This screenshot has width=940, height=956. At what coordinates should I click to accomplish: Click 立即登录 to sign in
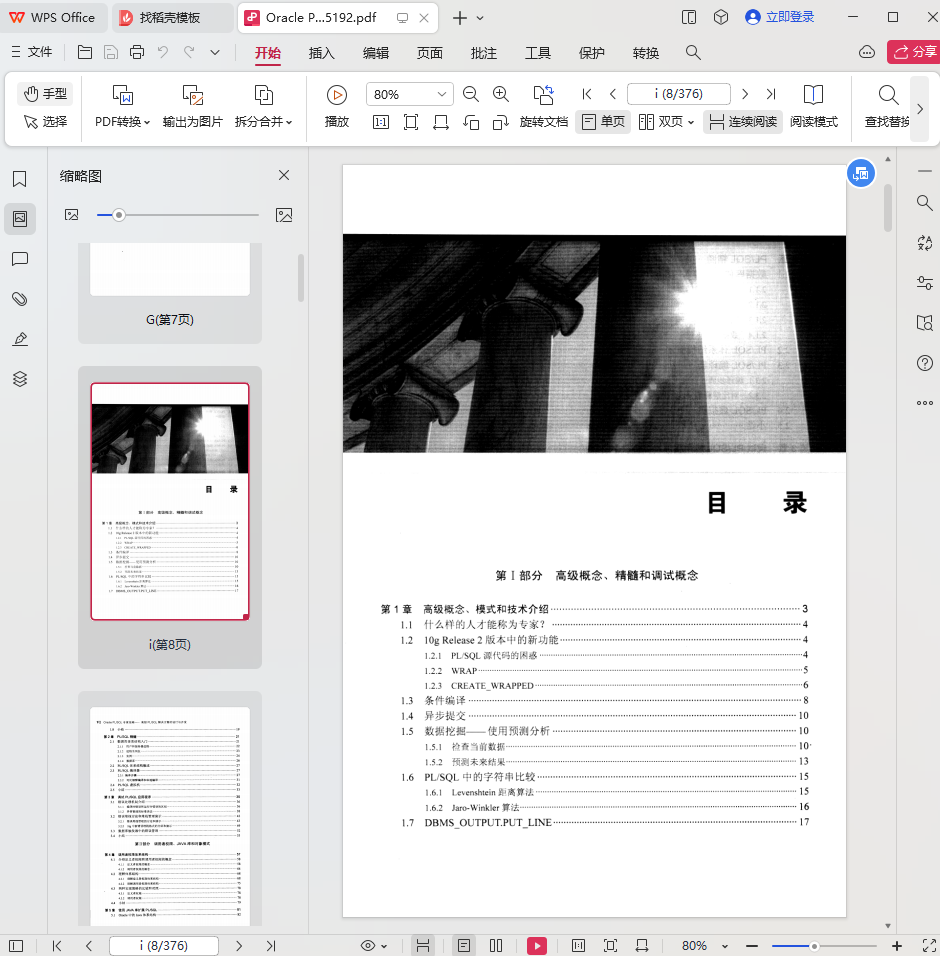(x=780, y=17)
